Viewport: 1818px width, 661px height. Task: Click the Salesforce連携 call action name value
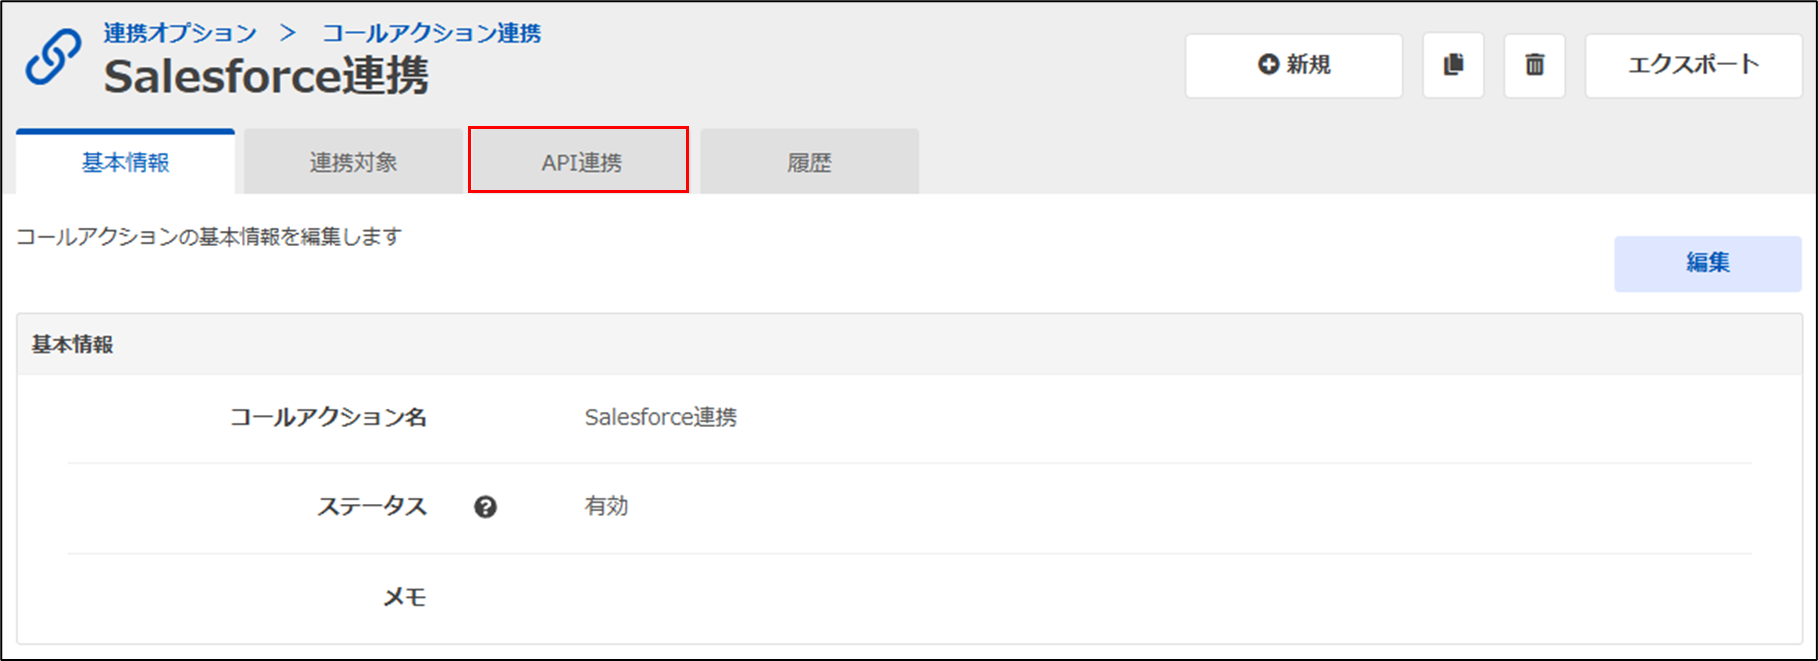click(660, 417)
